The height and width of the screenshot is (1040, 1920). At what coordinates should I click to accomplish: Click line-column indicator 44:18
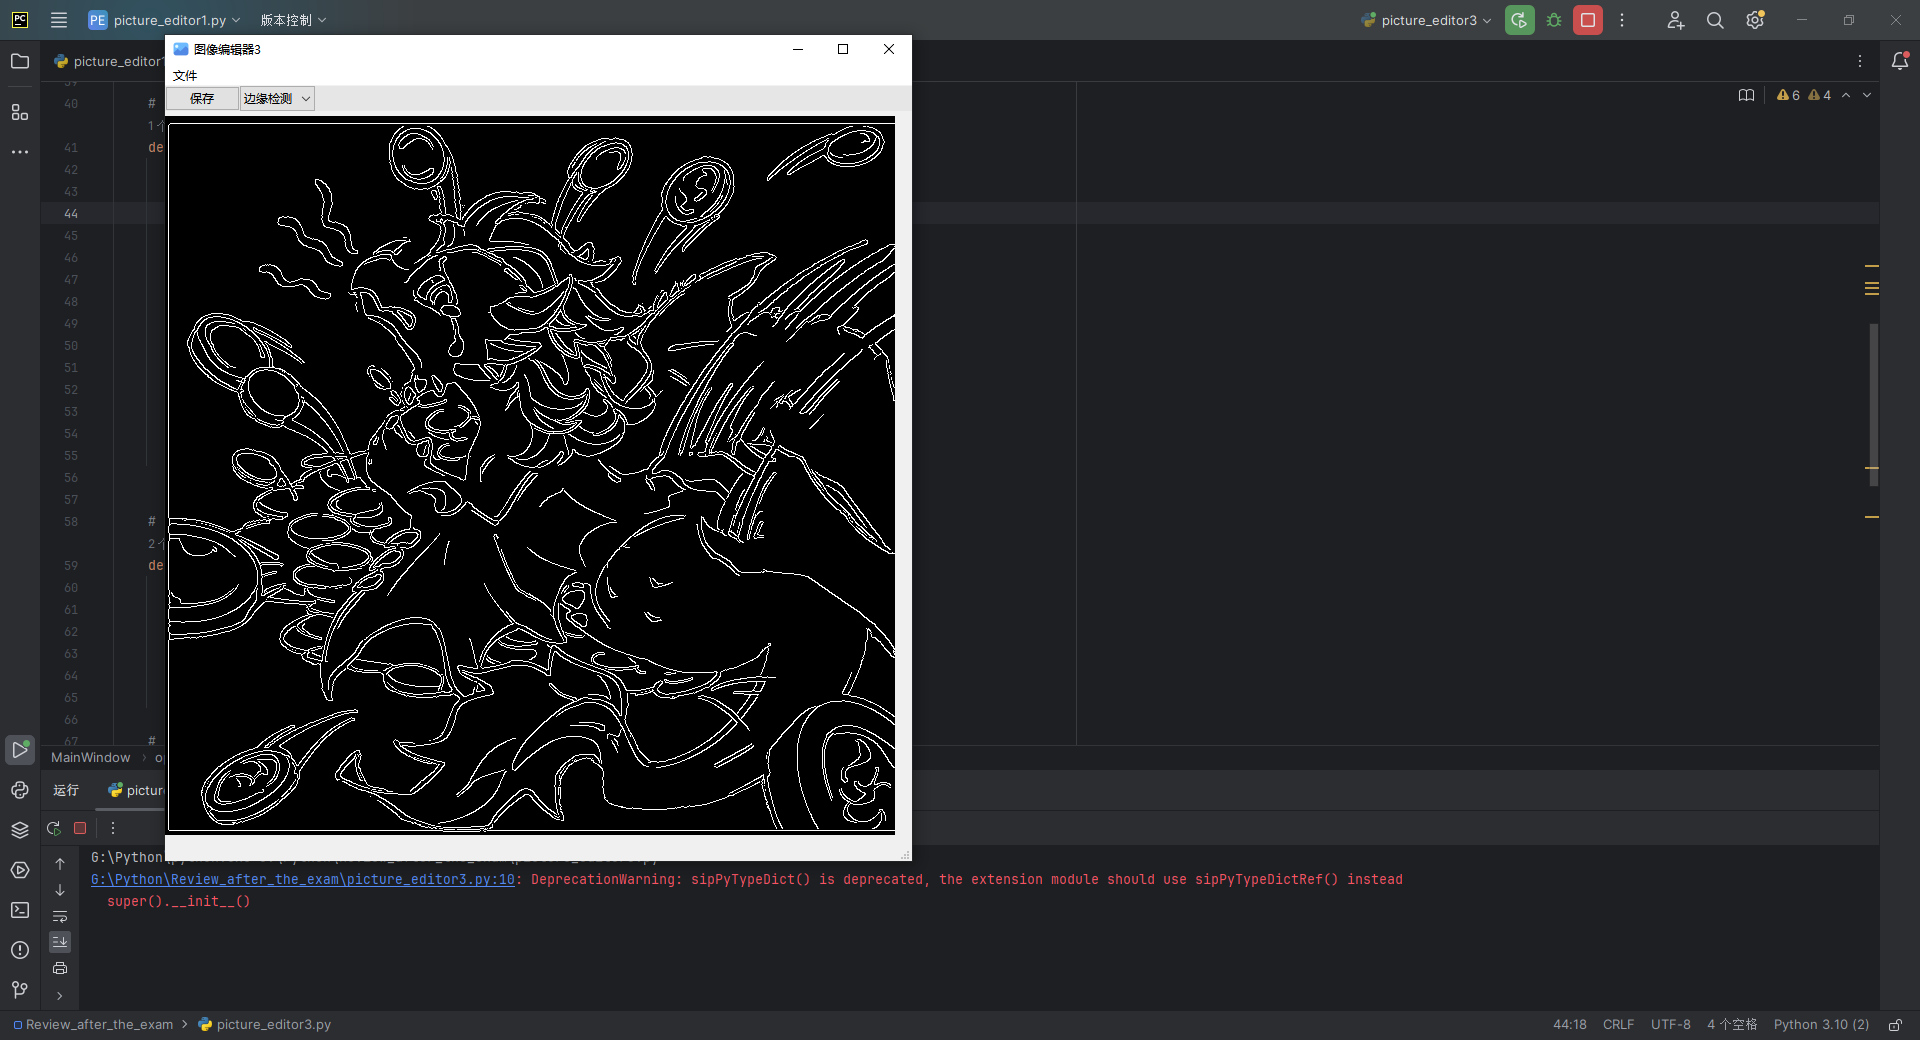pyautogui.click(x=1570, y=1025)
